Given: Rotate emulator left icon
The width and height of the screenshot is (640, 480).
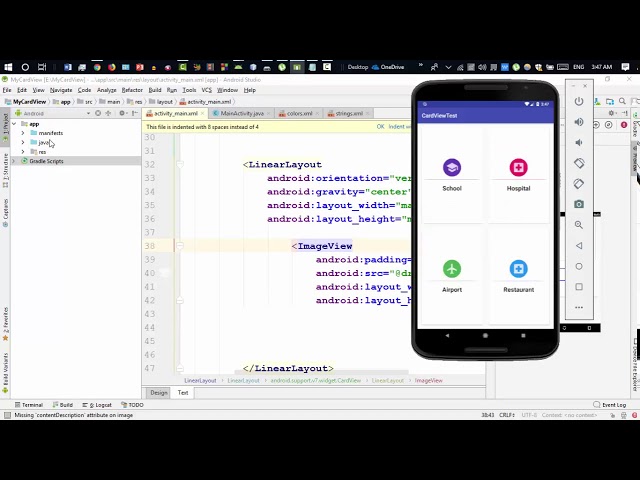Looking at the screenshot, I should pyautogui.click(x=579, y=163).
